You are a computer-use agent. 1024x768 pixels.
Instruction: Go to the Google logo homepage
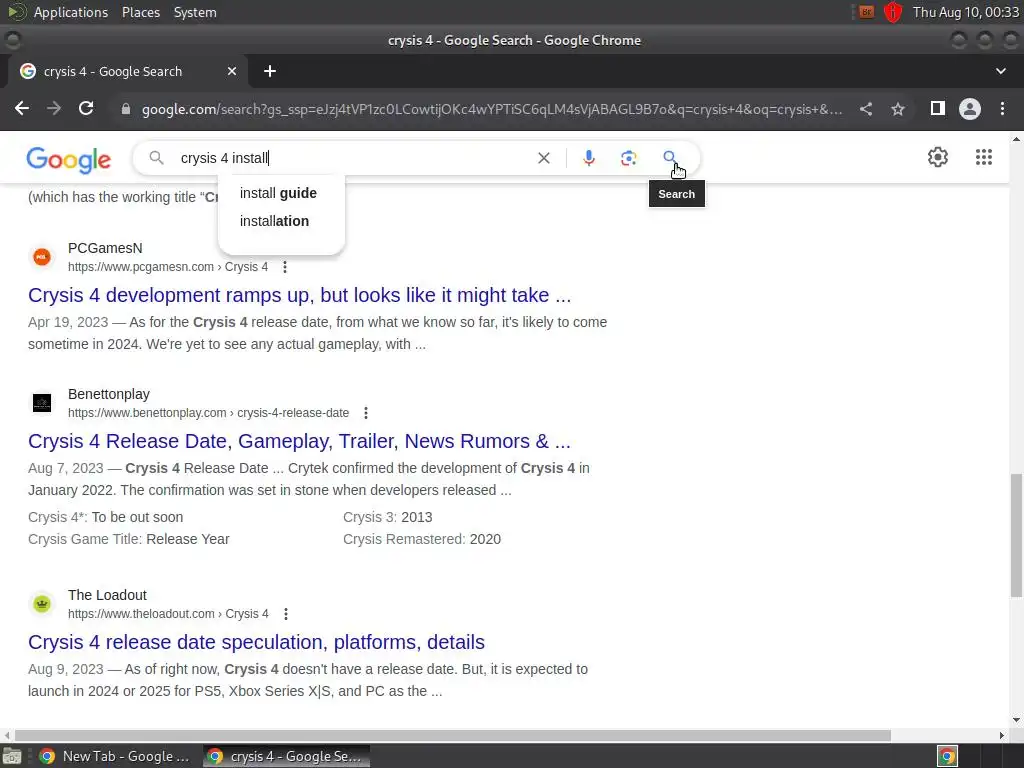tap(69, 159)
